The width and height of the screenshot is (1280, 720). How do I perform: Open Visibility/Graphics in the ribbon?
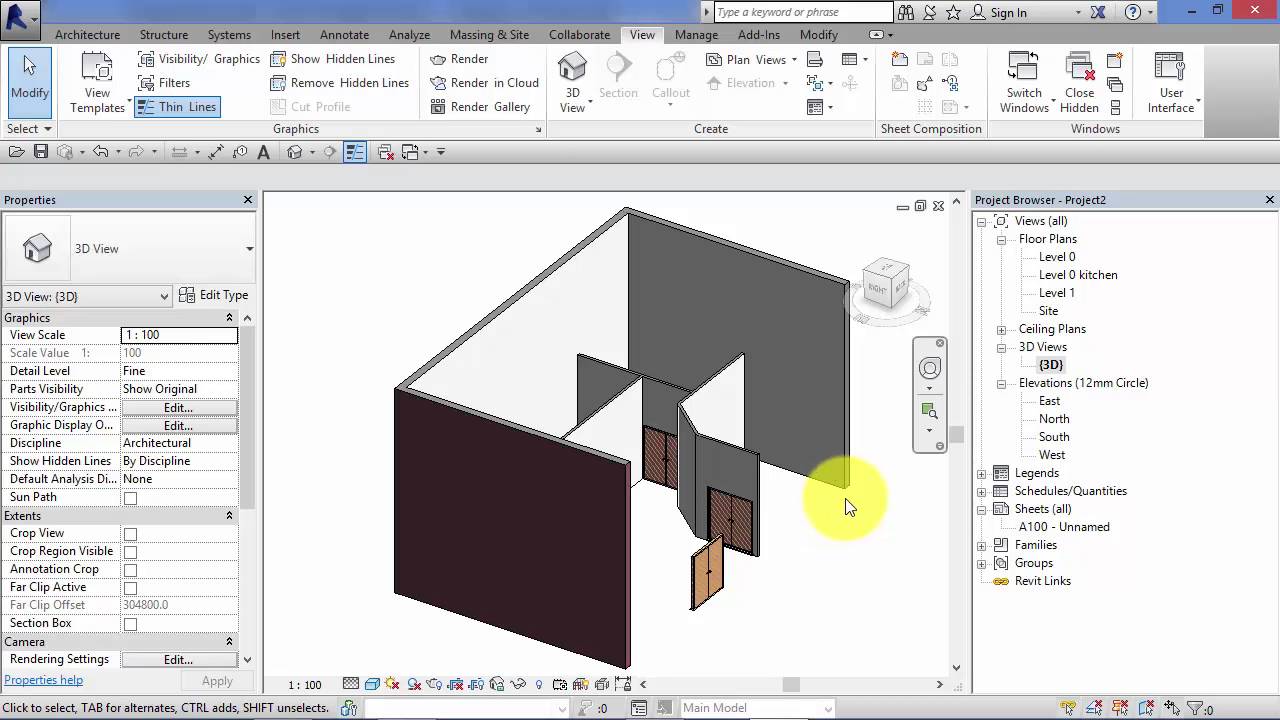tap(198, 59)
